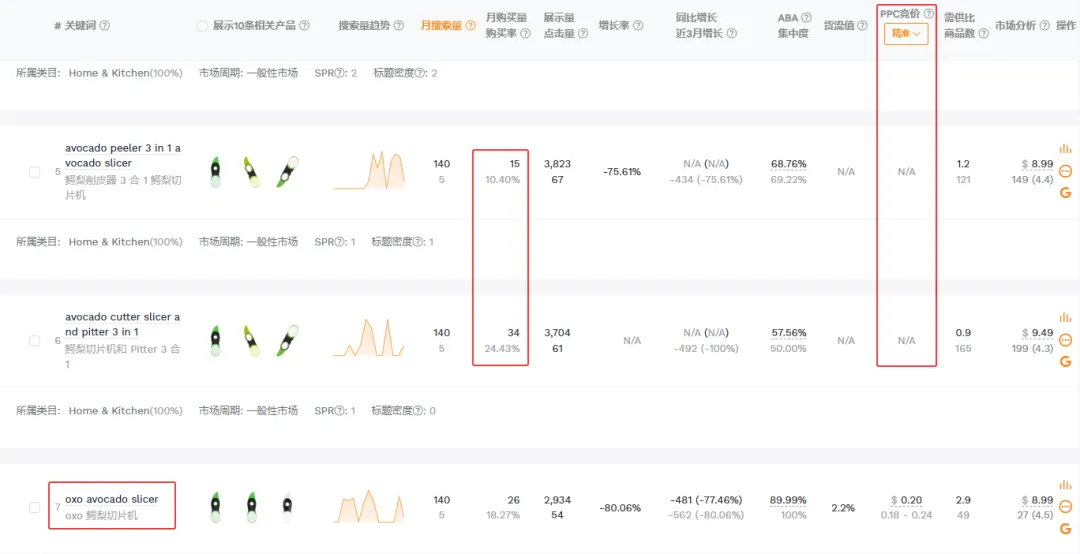The image size is (1080, 554).
Task: Click help icon beside 近3月增长 header
Action: (731, 33)
